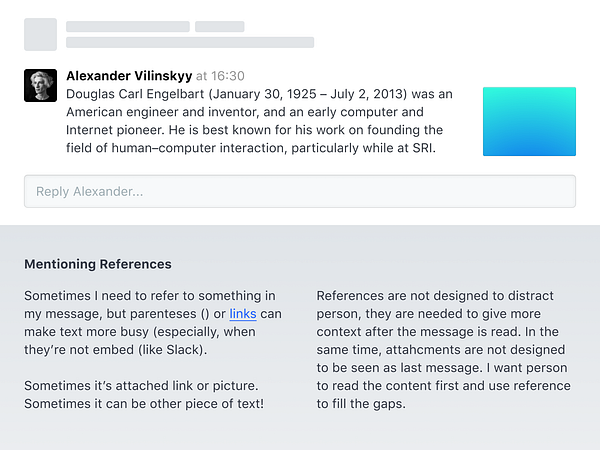Click paragraph starting "Sometimes I need to refer"
600x450 pixels.
(x=153, y=323)
